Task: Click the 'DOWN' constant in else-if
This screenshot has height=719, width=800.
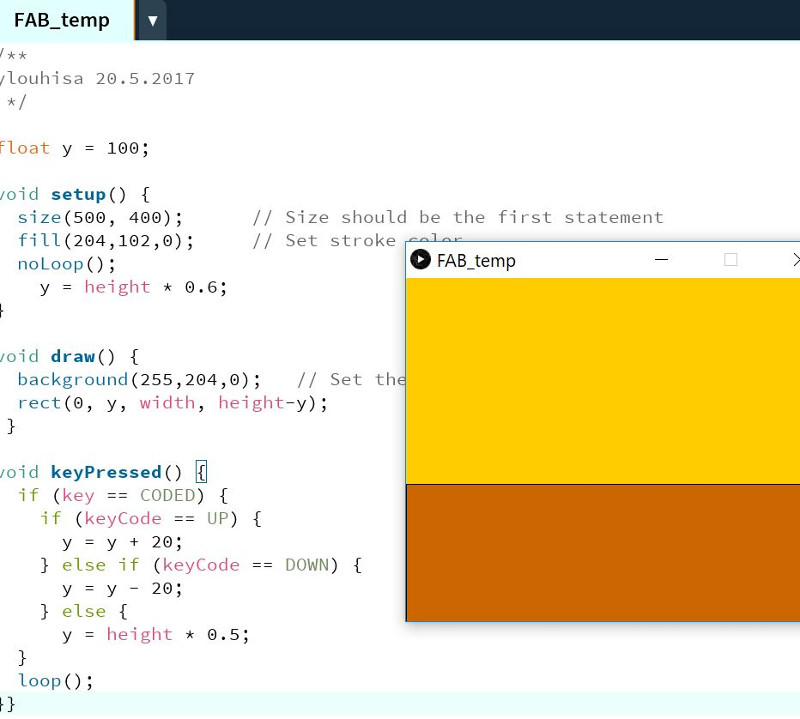Action: (x=307, y=565)
